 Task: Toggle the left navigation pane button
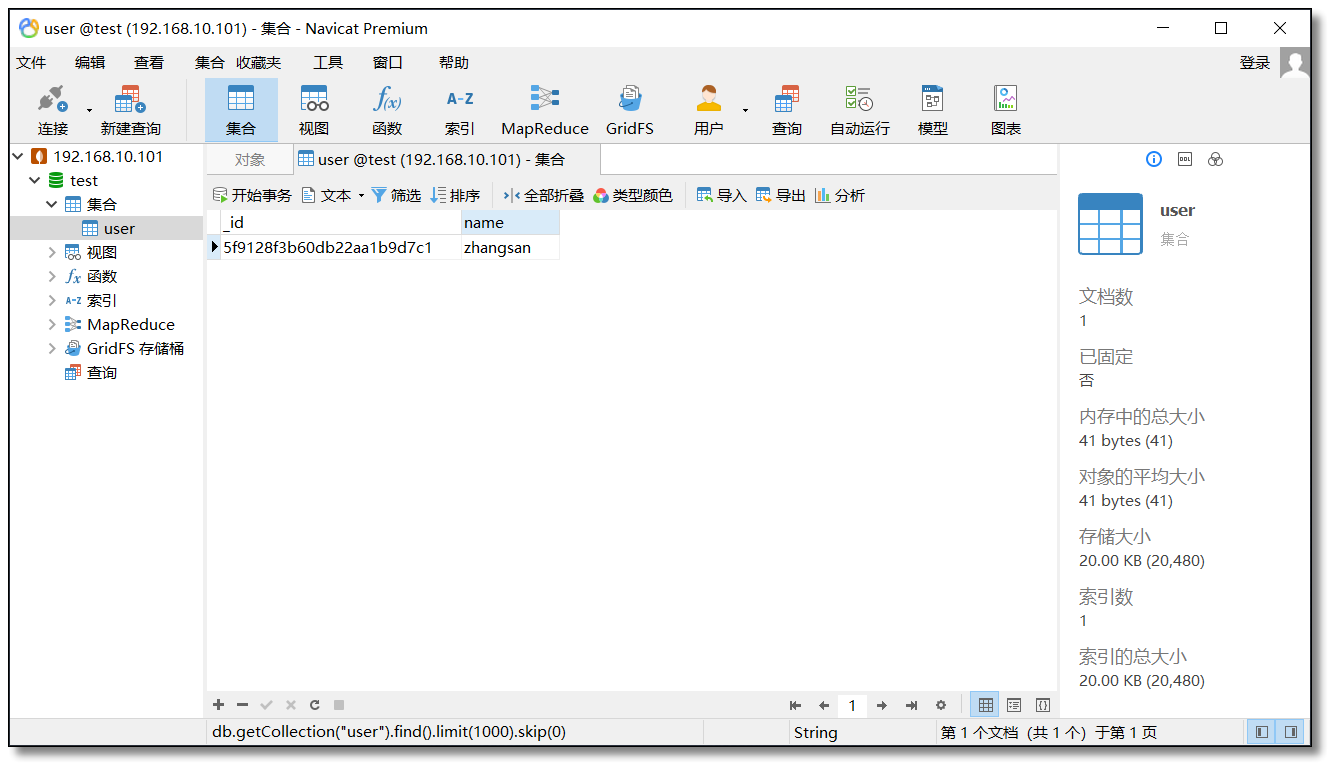tap(1262, 732)
